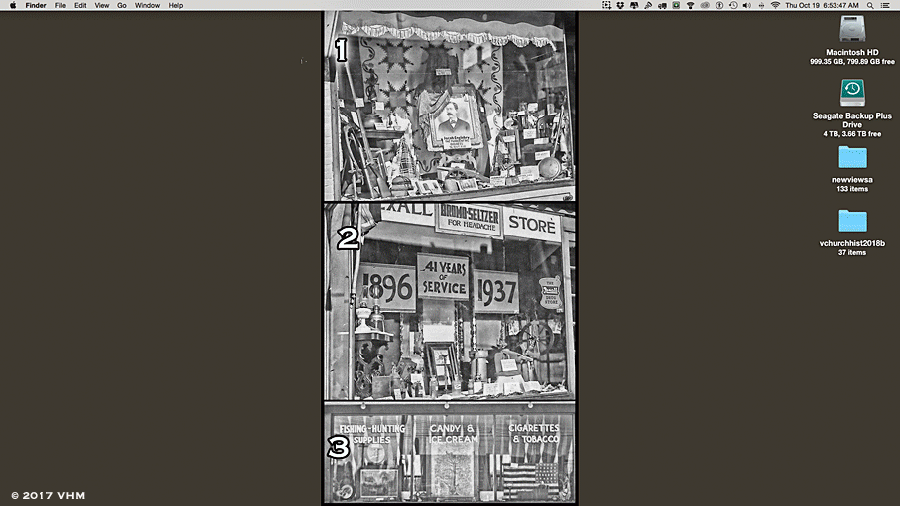Viewport: 900px width, 506px height.
Task: Open the Go menu
Action: [x=122, y=5]
